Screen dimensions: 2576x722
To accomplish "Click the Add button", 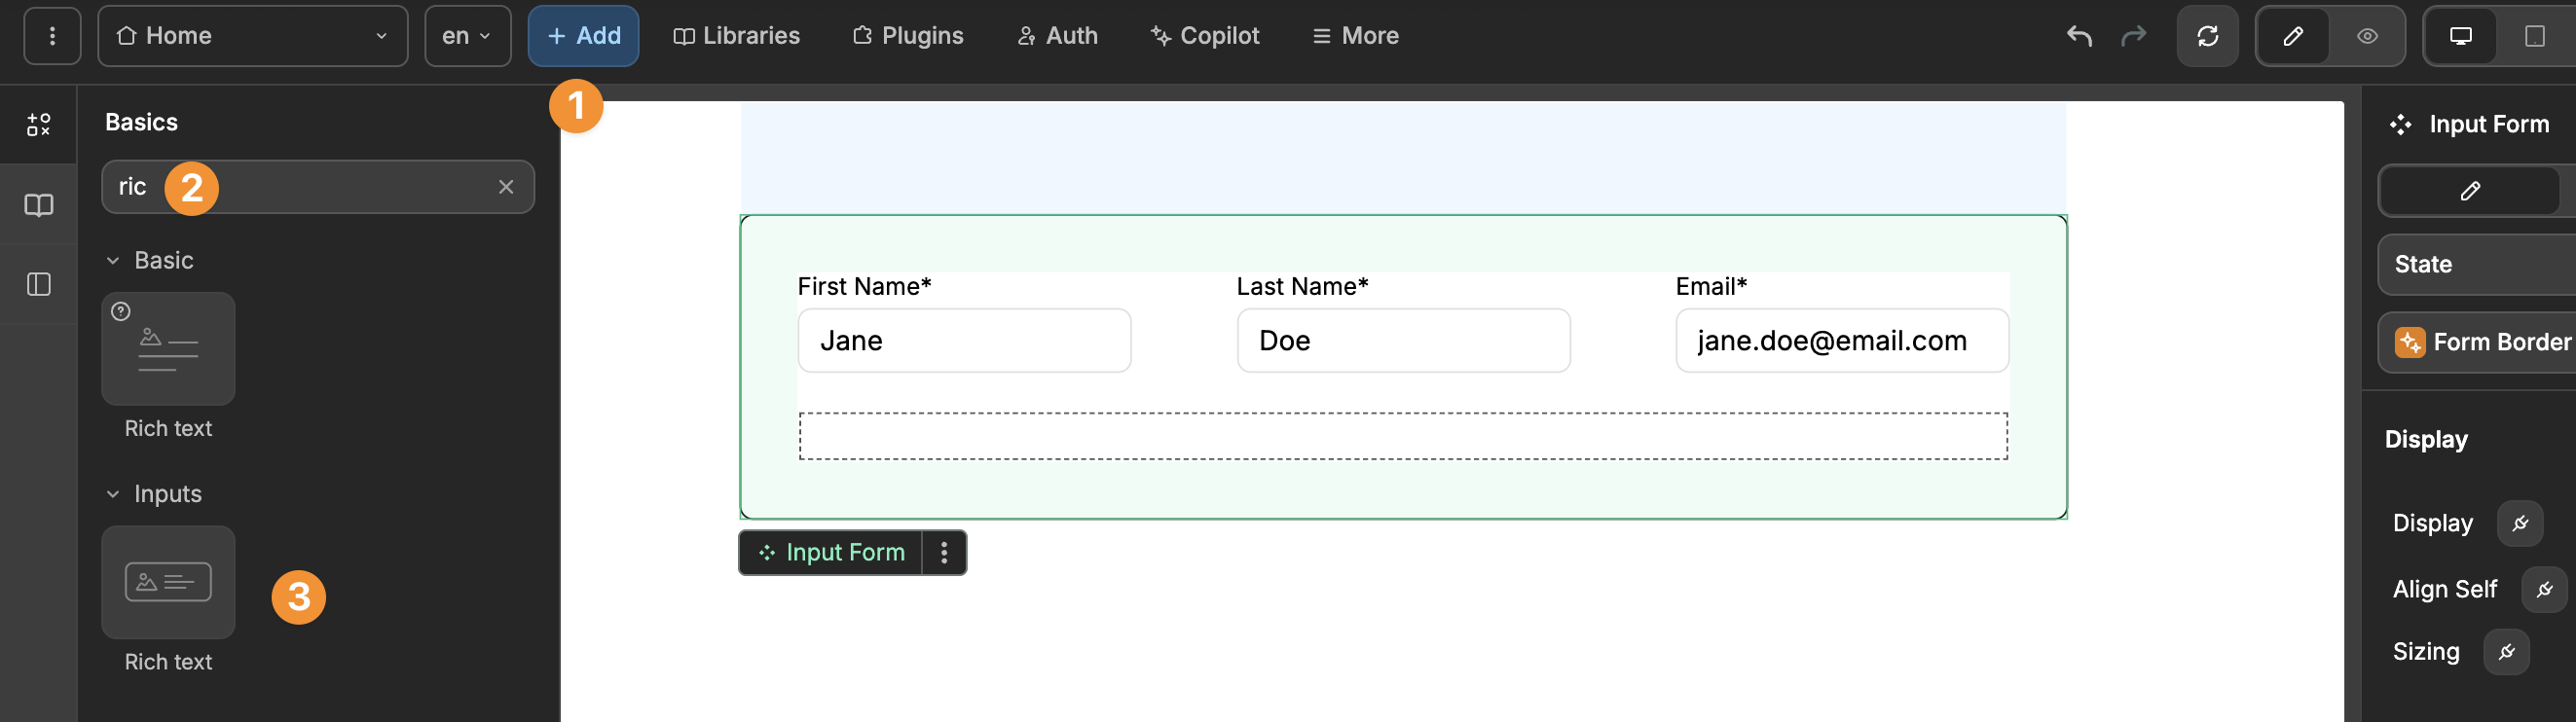I will pos(583,36).
